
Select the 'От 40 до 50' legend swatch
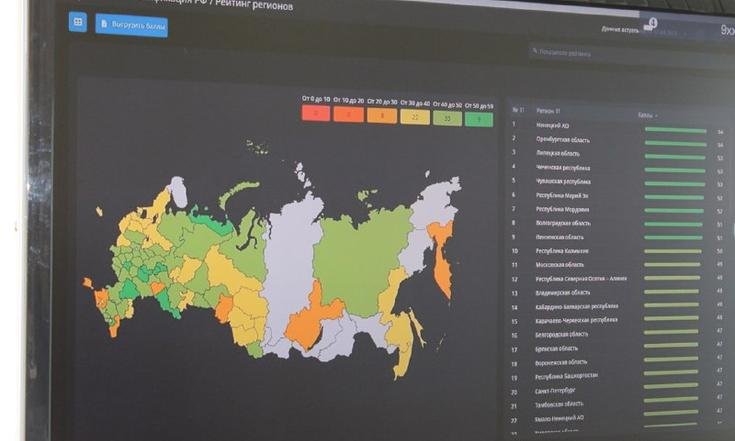tap(447, 118)
